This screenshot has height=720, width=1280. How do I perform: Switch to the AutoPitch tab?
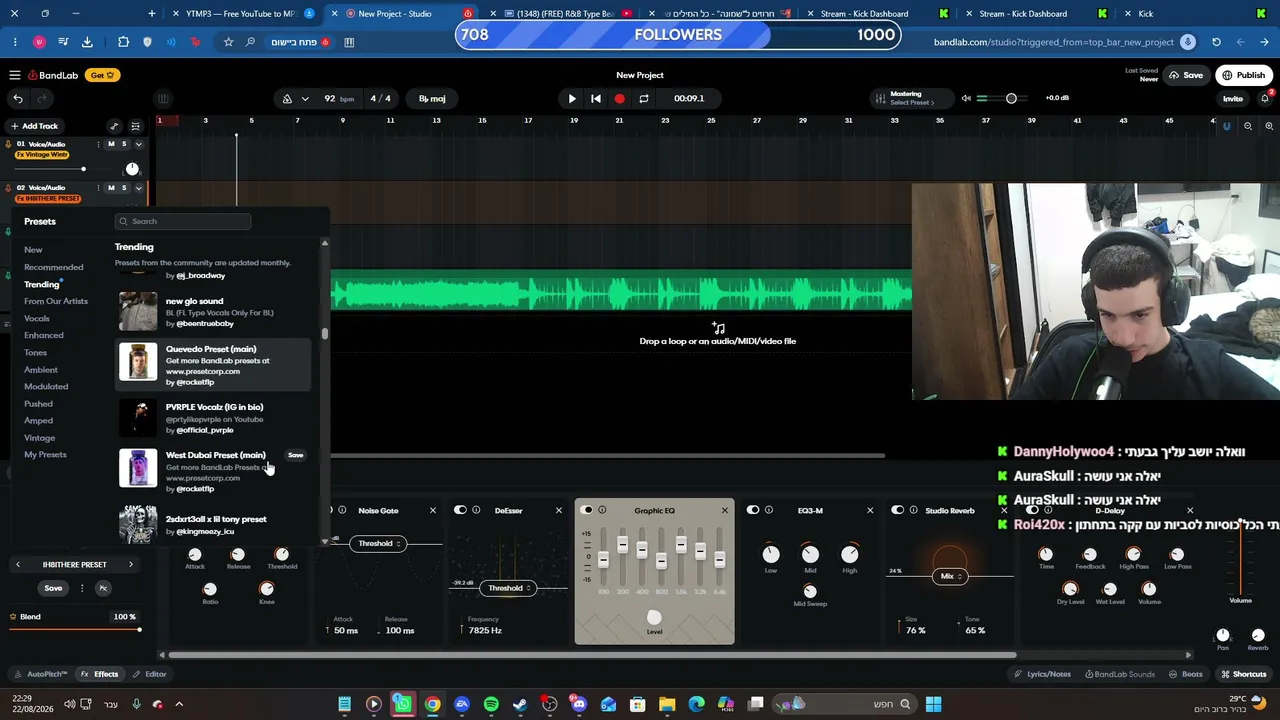click(x=42, y=674)
